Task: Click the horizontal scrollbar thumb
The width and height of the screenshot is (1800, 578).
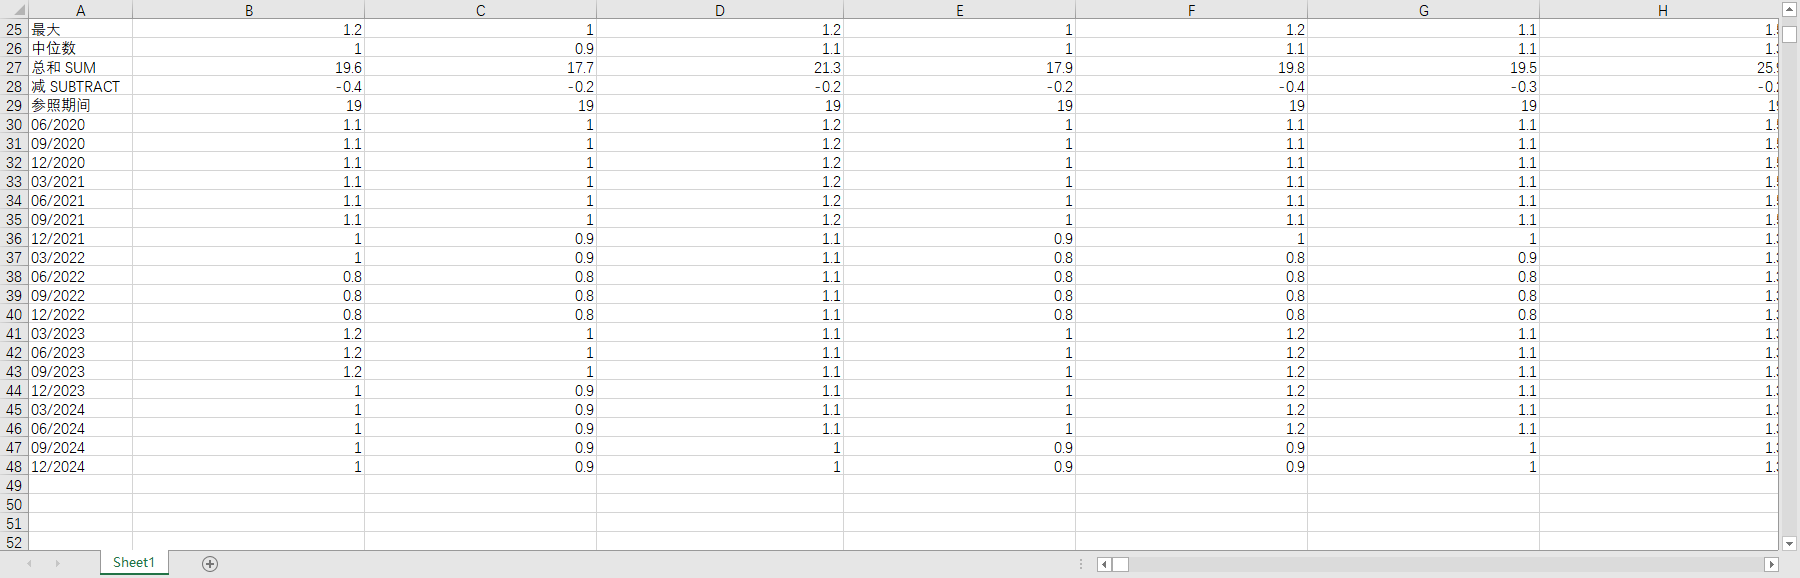Action: [1121, 564]
